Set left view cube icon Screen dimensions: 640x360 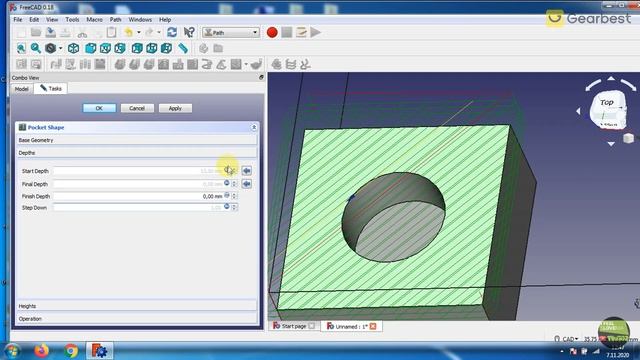[167, 48]
